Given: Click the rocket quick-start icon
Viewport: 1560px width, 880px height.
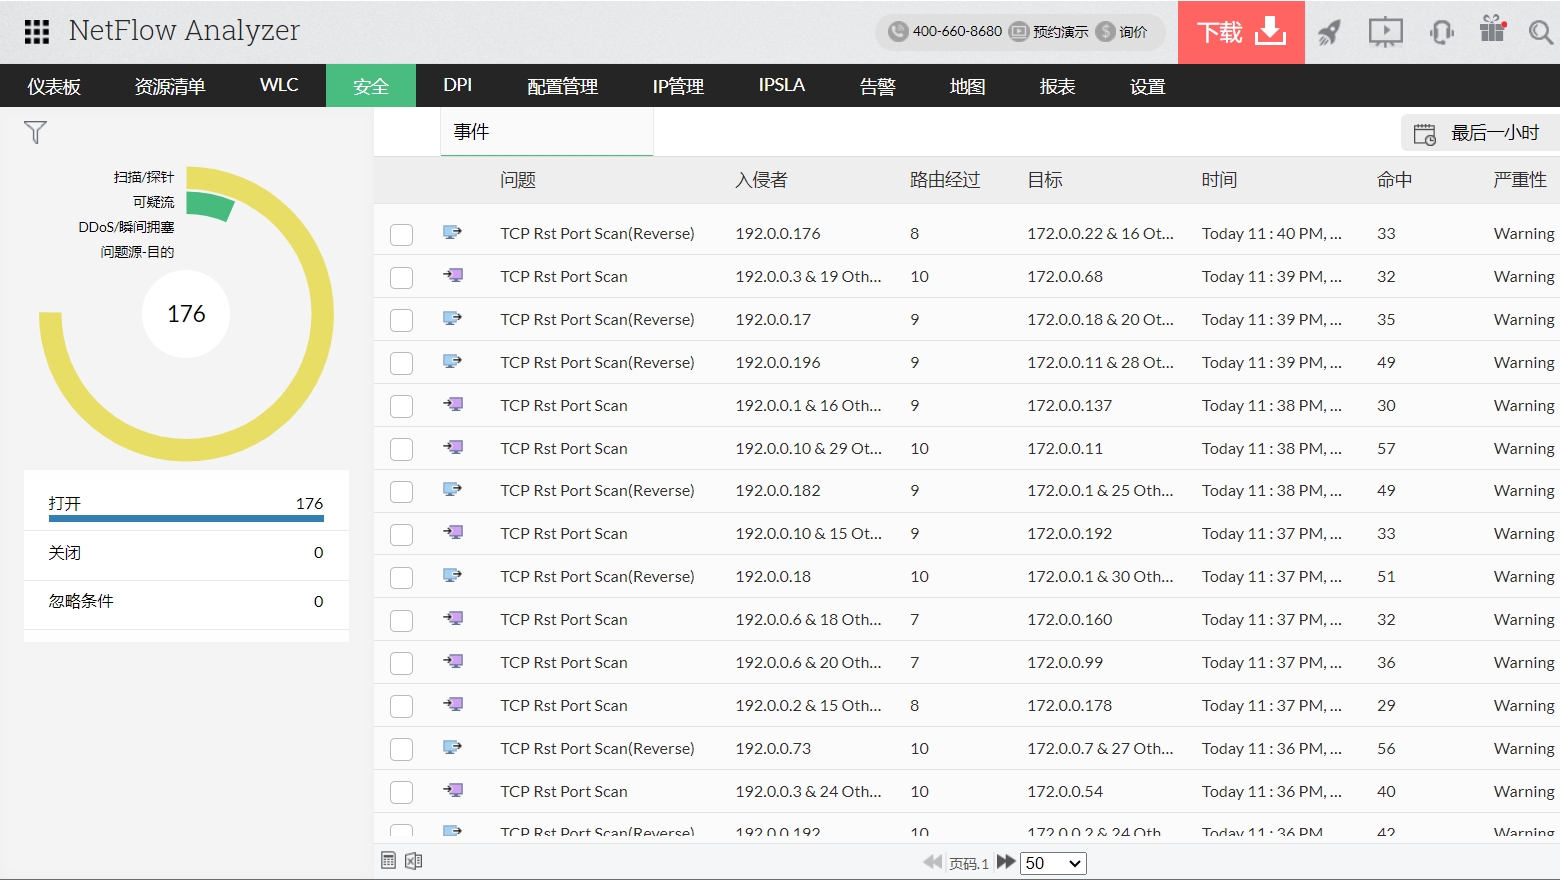Looking at the screenshot, I should pos(1328,33).
